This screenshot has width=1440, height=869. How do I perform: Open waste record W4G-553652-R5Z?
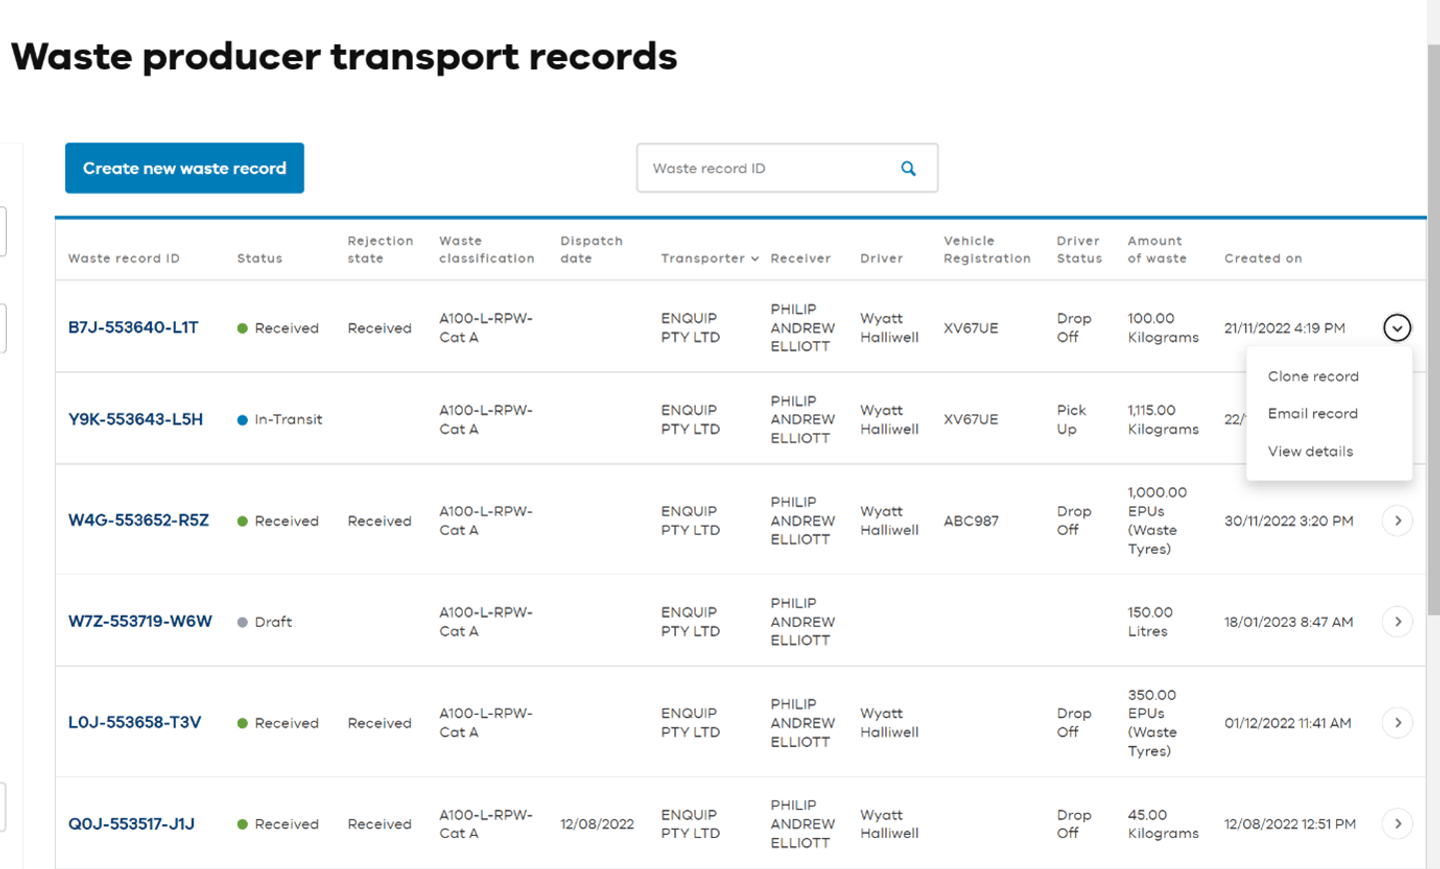pos(138,520)
